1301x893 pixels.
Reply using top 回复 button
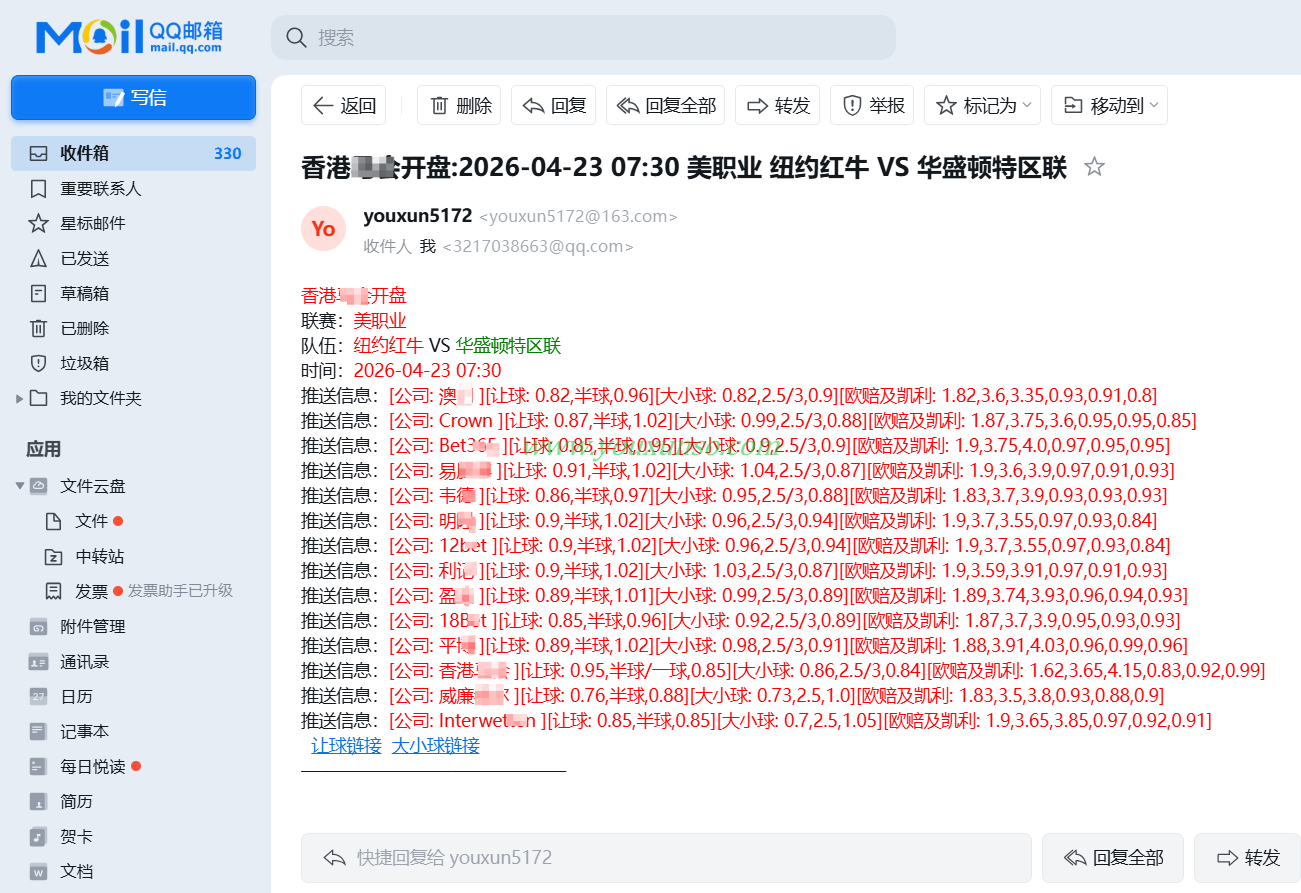pos(554,105)
